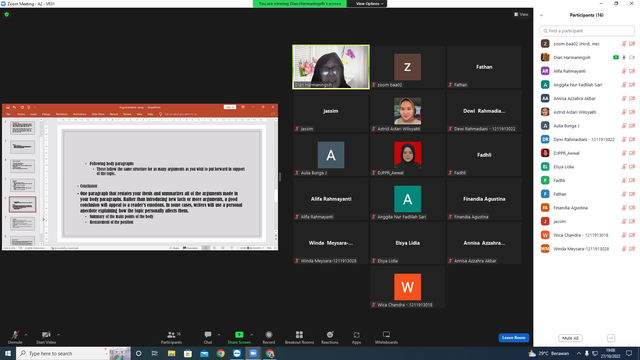Open Google Chrome from taskbar

(x=220, y=353)
